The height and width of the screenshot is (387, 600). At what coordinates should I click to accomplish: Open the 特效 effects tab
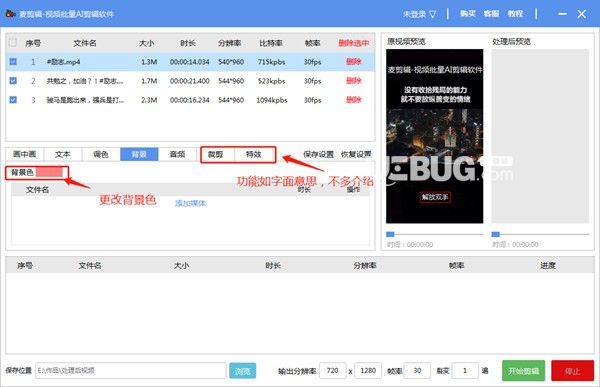253,154
